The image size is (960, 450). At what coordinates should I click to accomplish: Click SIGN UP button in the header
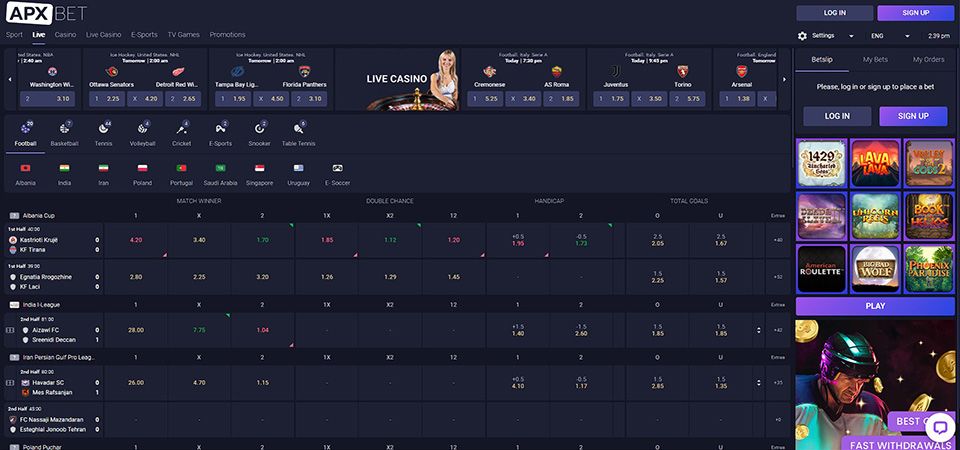915,13
